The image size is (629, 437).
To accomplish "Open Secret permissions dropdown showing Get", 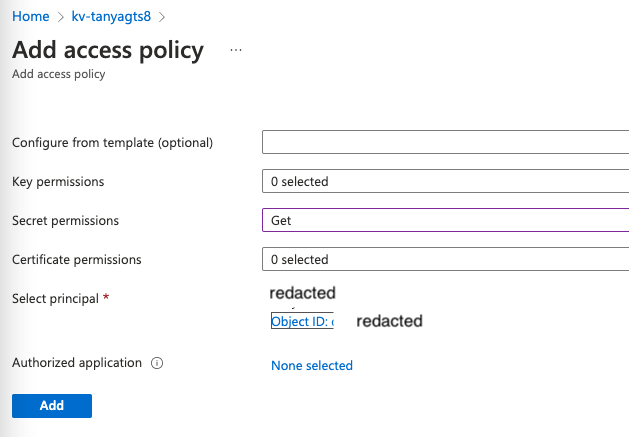I will pyautogui.click(x=445, y=220).
